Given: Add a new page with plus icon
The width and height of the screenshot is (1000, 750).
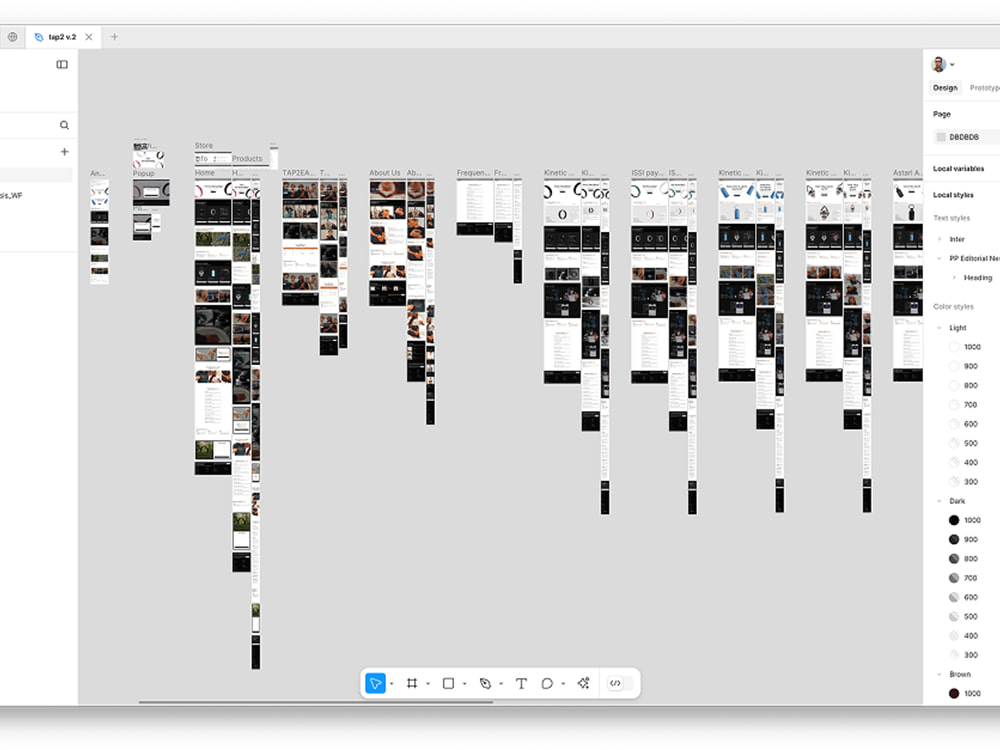Looking at the screenshot, I should coord(64,152).
